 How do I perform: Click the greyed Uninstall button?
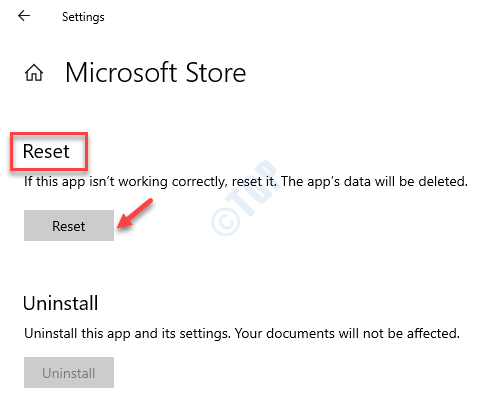coord(69,372)
